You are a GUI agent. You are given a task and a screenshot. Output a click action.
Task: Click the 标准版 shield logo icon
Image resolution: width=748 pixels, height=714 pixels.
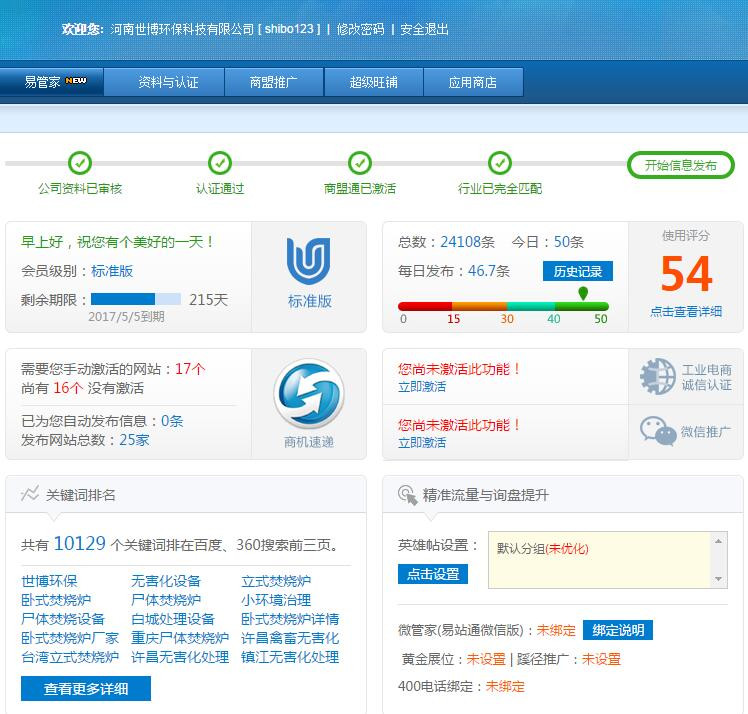[x=309, y=262]
